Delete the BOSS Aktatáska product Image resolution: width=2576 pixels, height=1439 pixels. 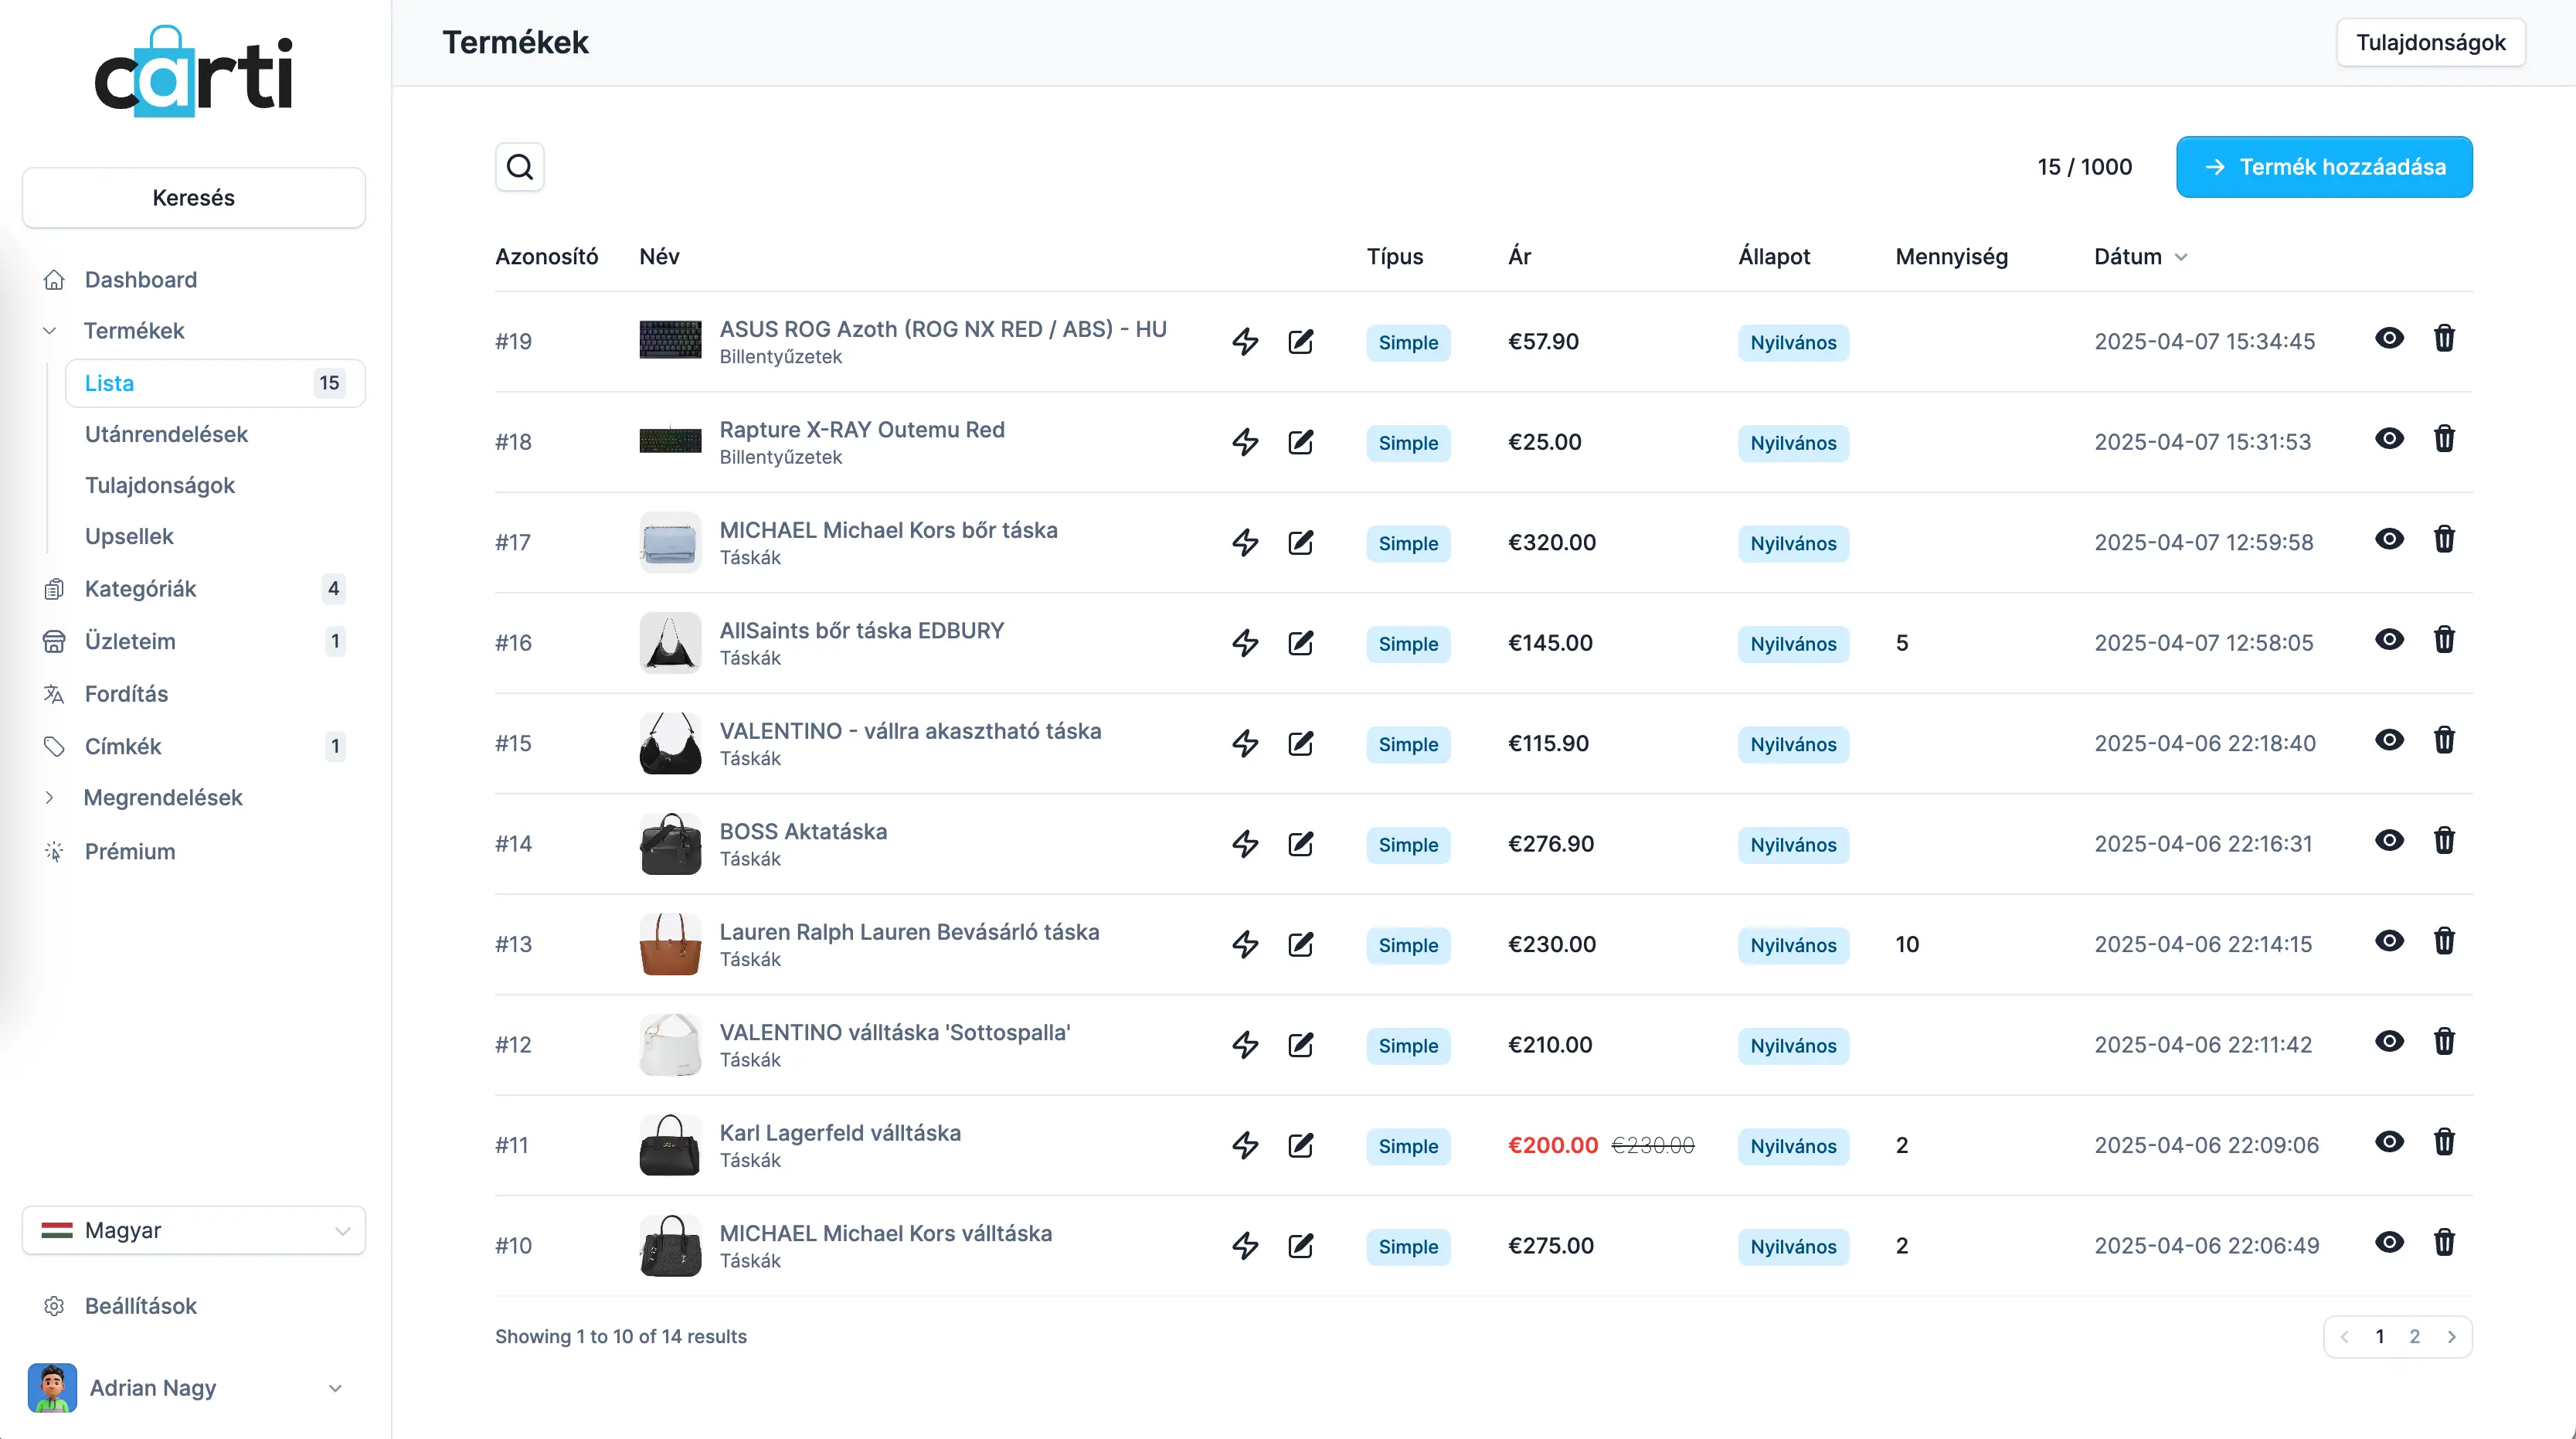point(2444,840)
